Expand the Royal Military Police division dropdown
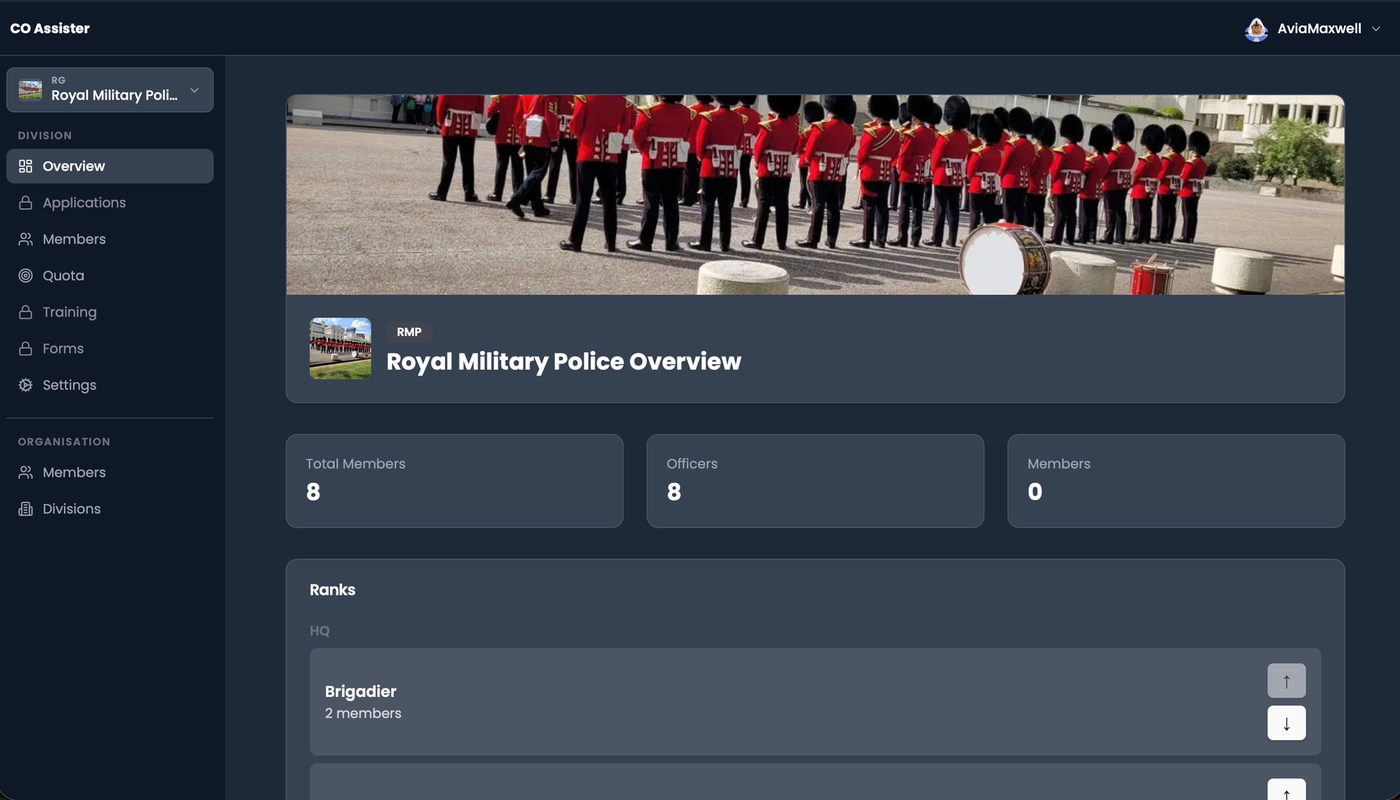 pos(110,90)
